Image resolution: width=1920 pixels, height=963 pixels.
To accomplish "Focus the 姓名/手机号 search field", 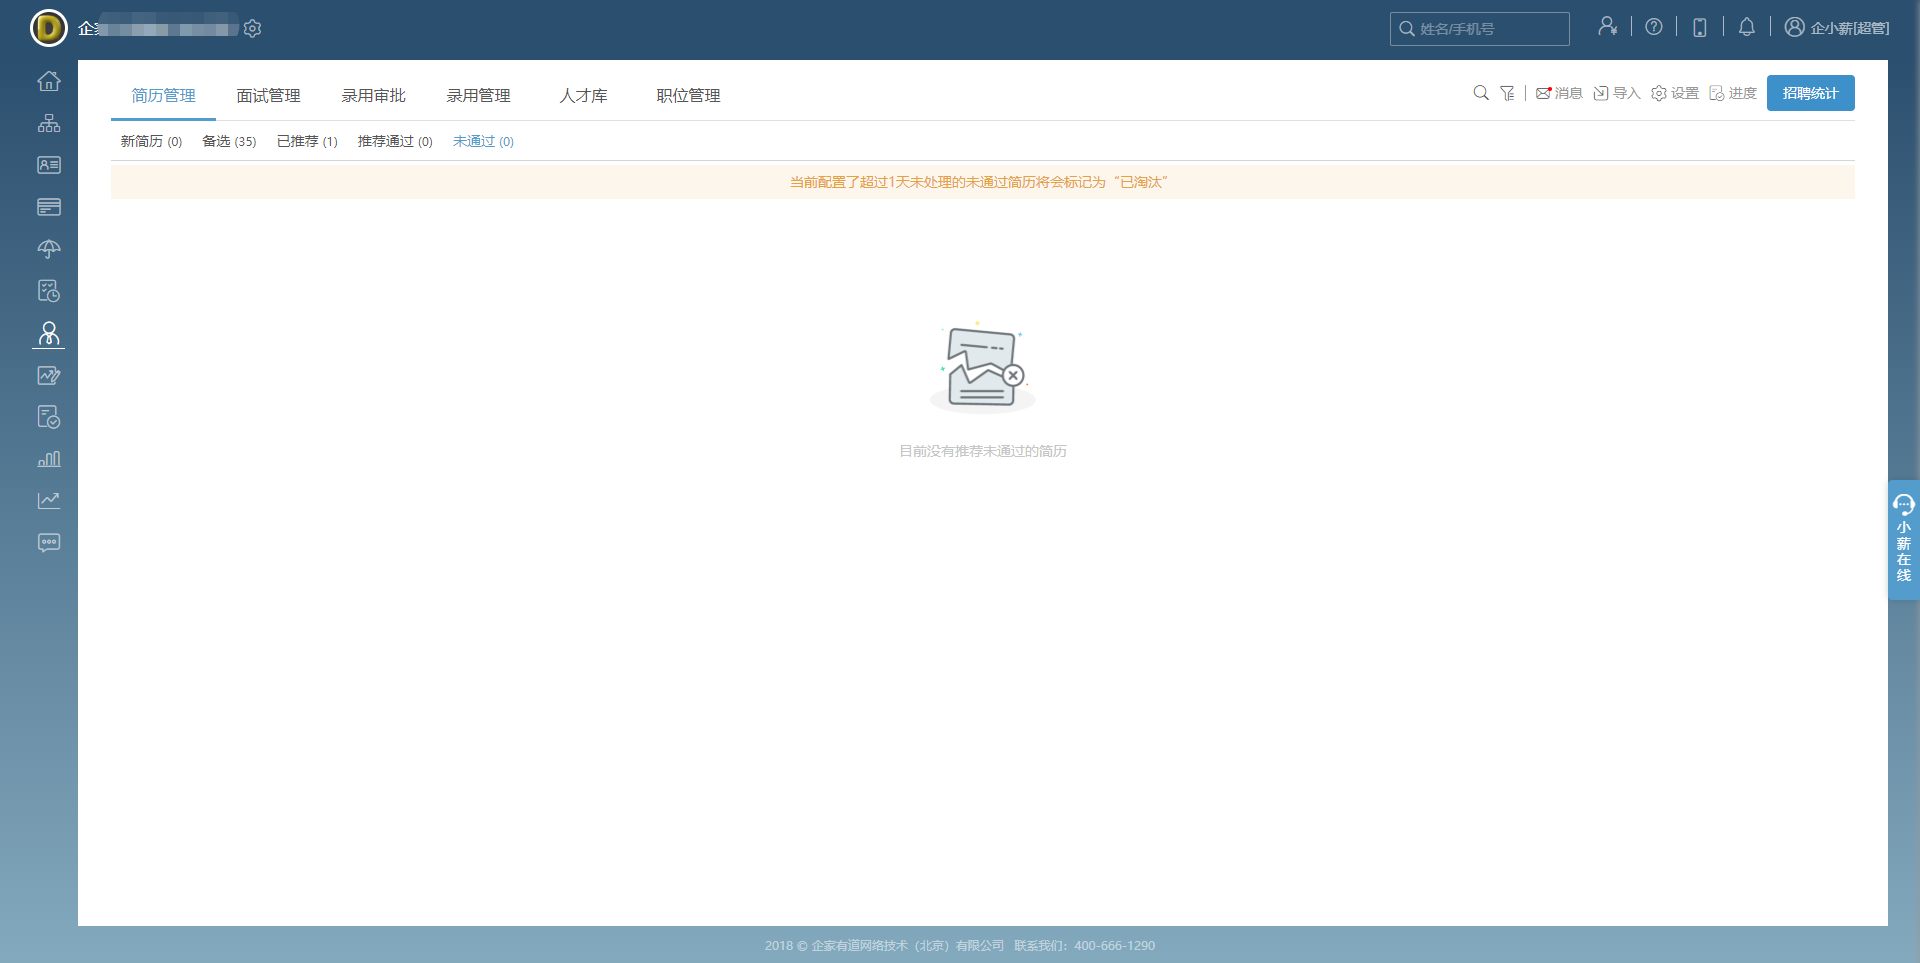I will [1480, 29].
